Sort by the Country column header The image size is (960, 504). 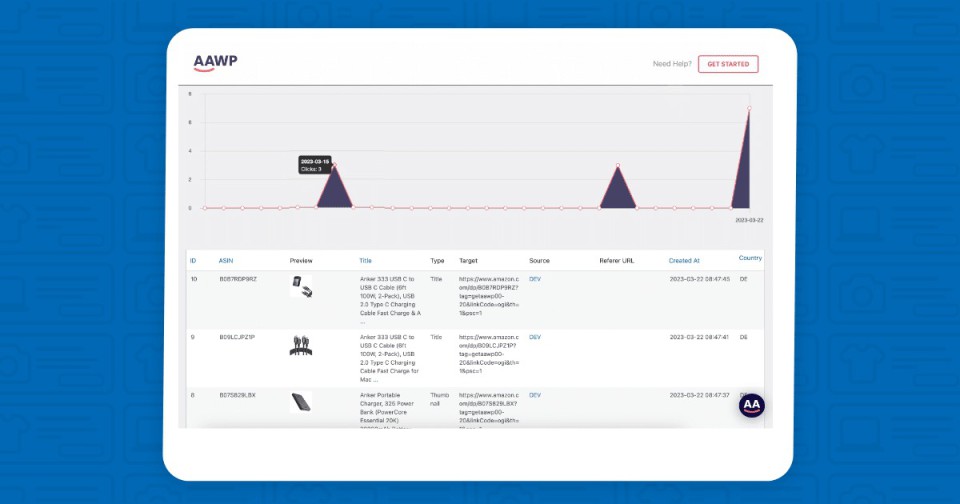[750, 258]
